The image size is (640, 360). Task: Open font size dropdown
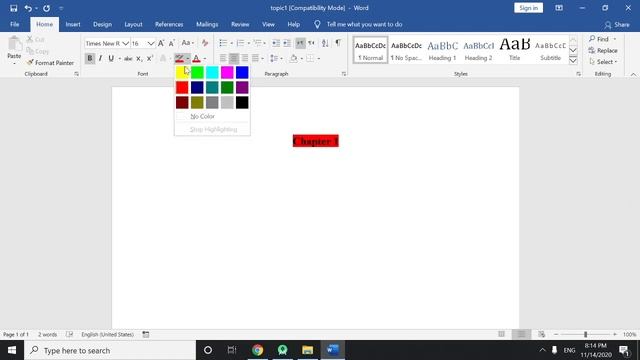coord(151,43)
